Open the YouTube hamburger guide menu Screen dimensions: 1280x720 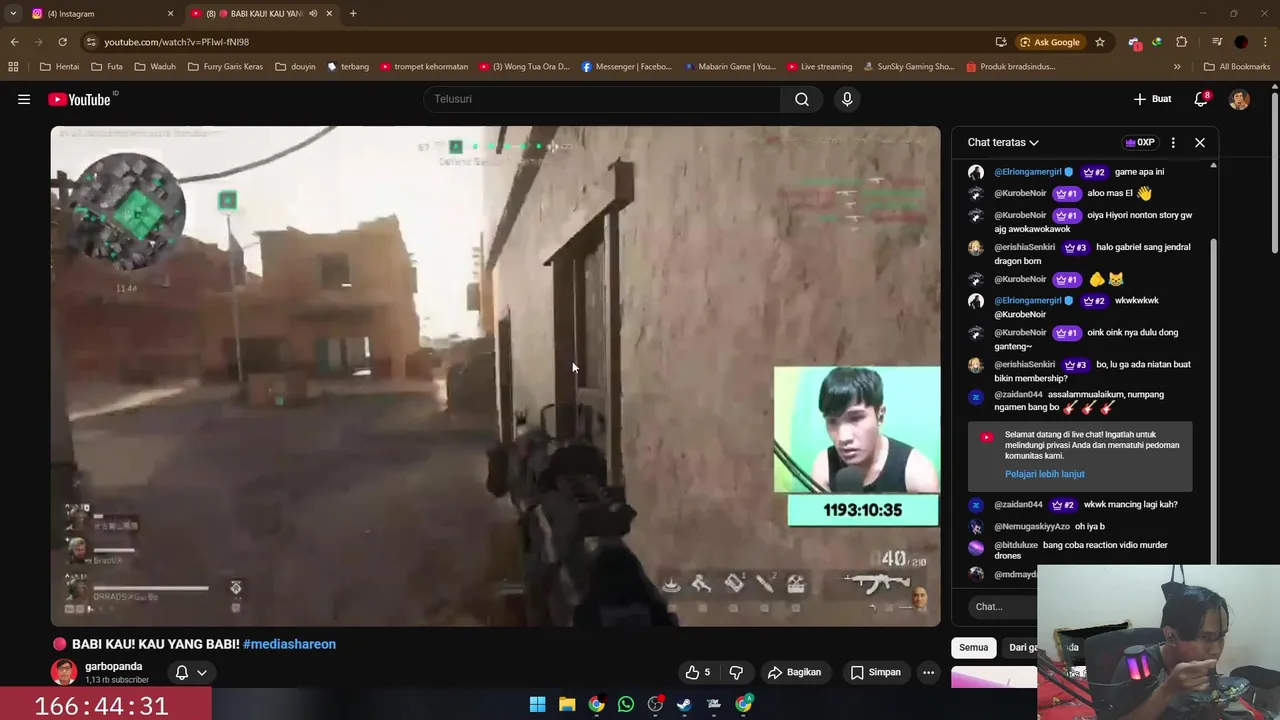(24, 99)
